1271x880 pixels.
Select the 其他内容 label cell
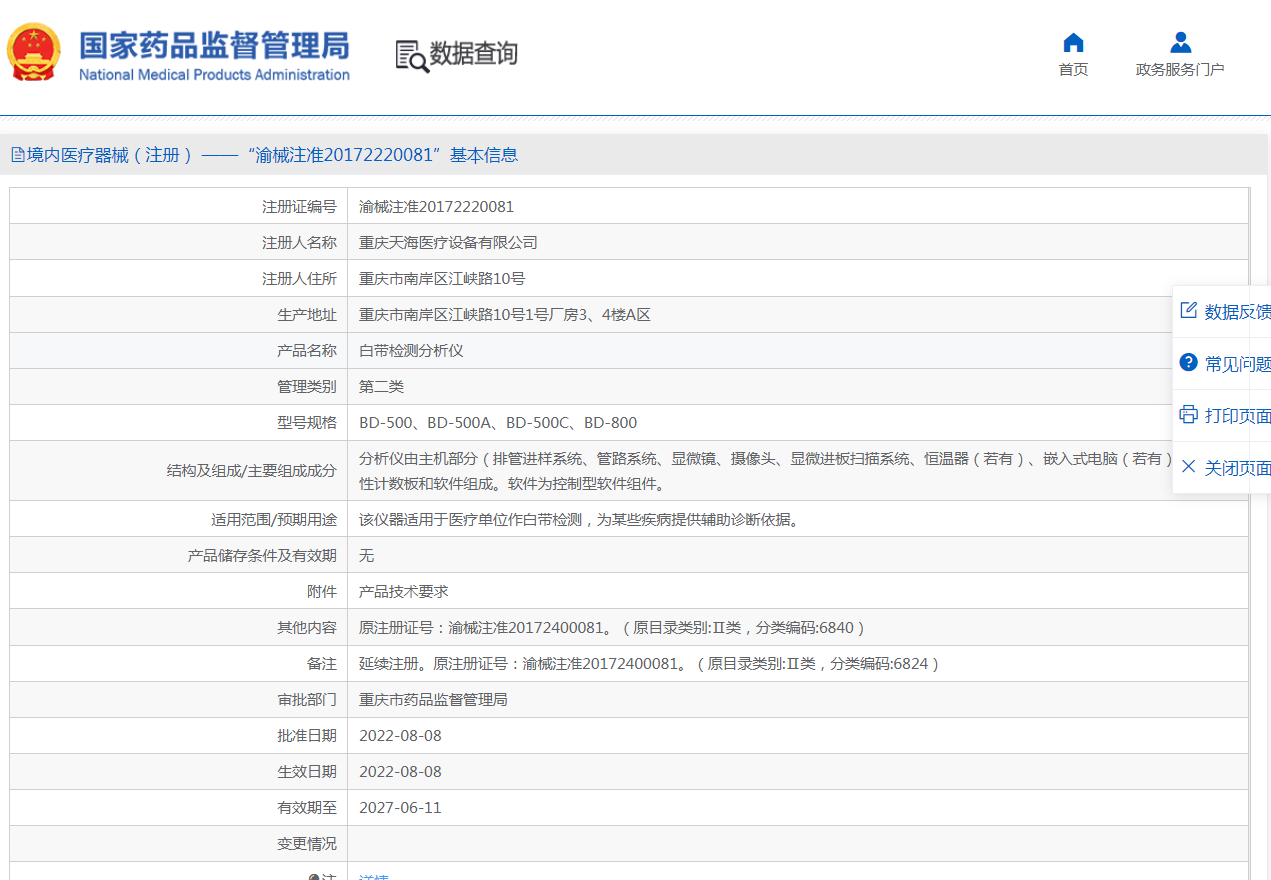[x=179, y=627]
